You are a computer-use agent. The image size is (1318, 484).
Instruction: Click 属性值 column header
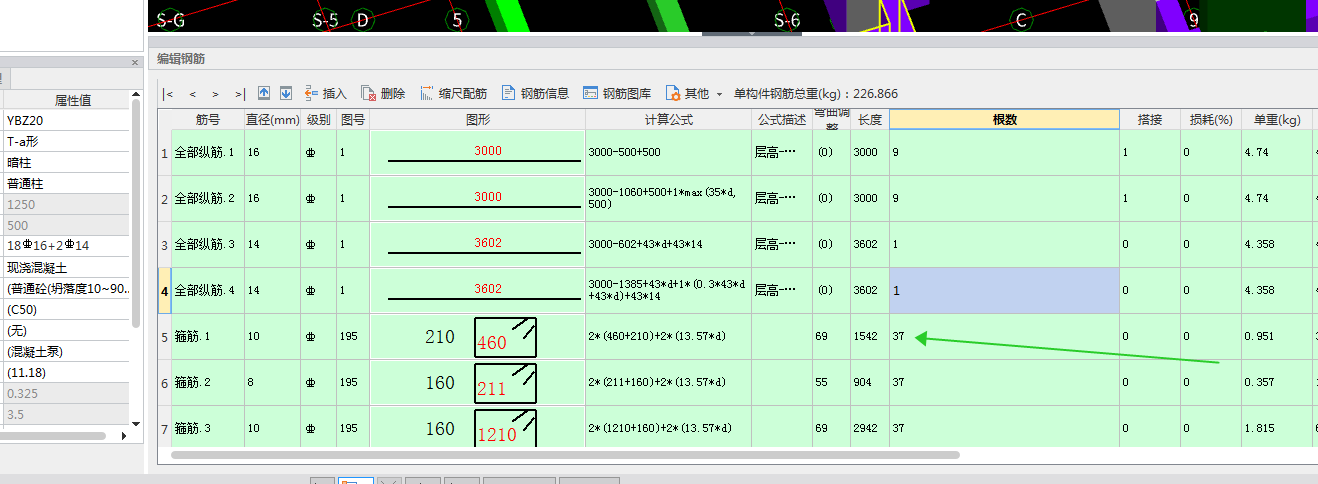[x=72, y=100]
